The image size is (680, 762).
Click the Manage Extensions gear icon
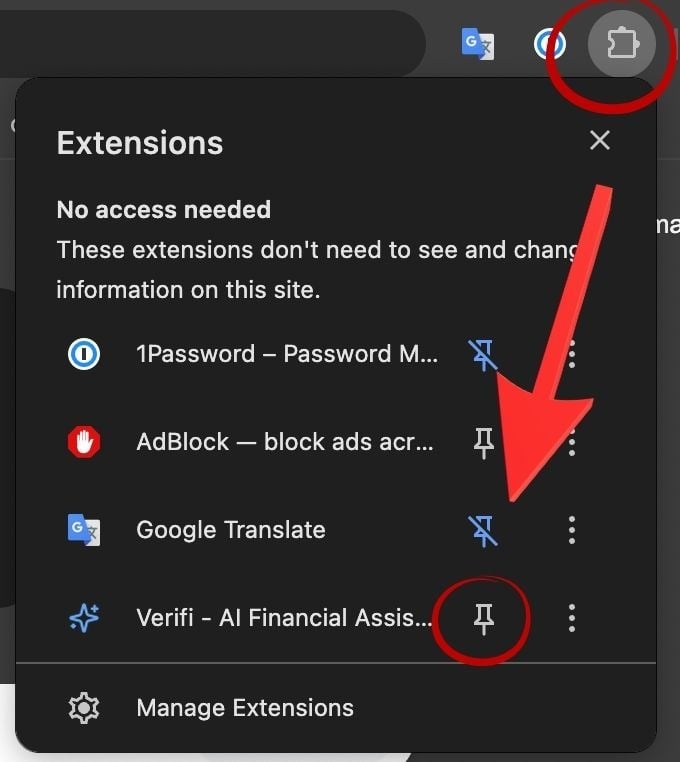click(84, 708)
